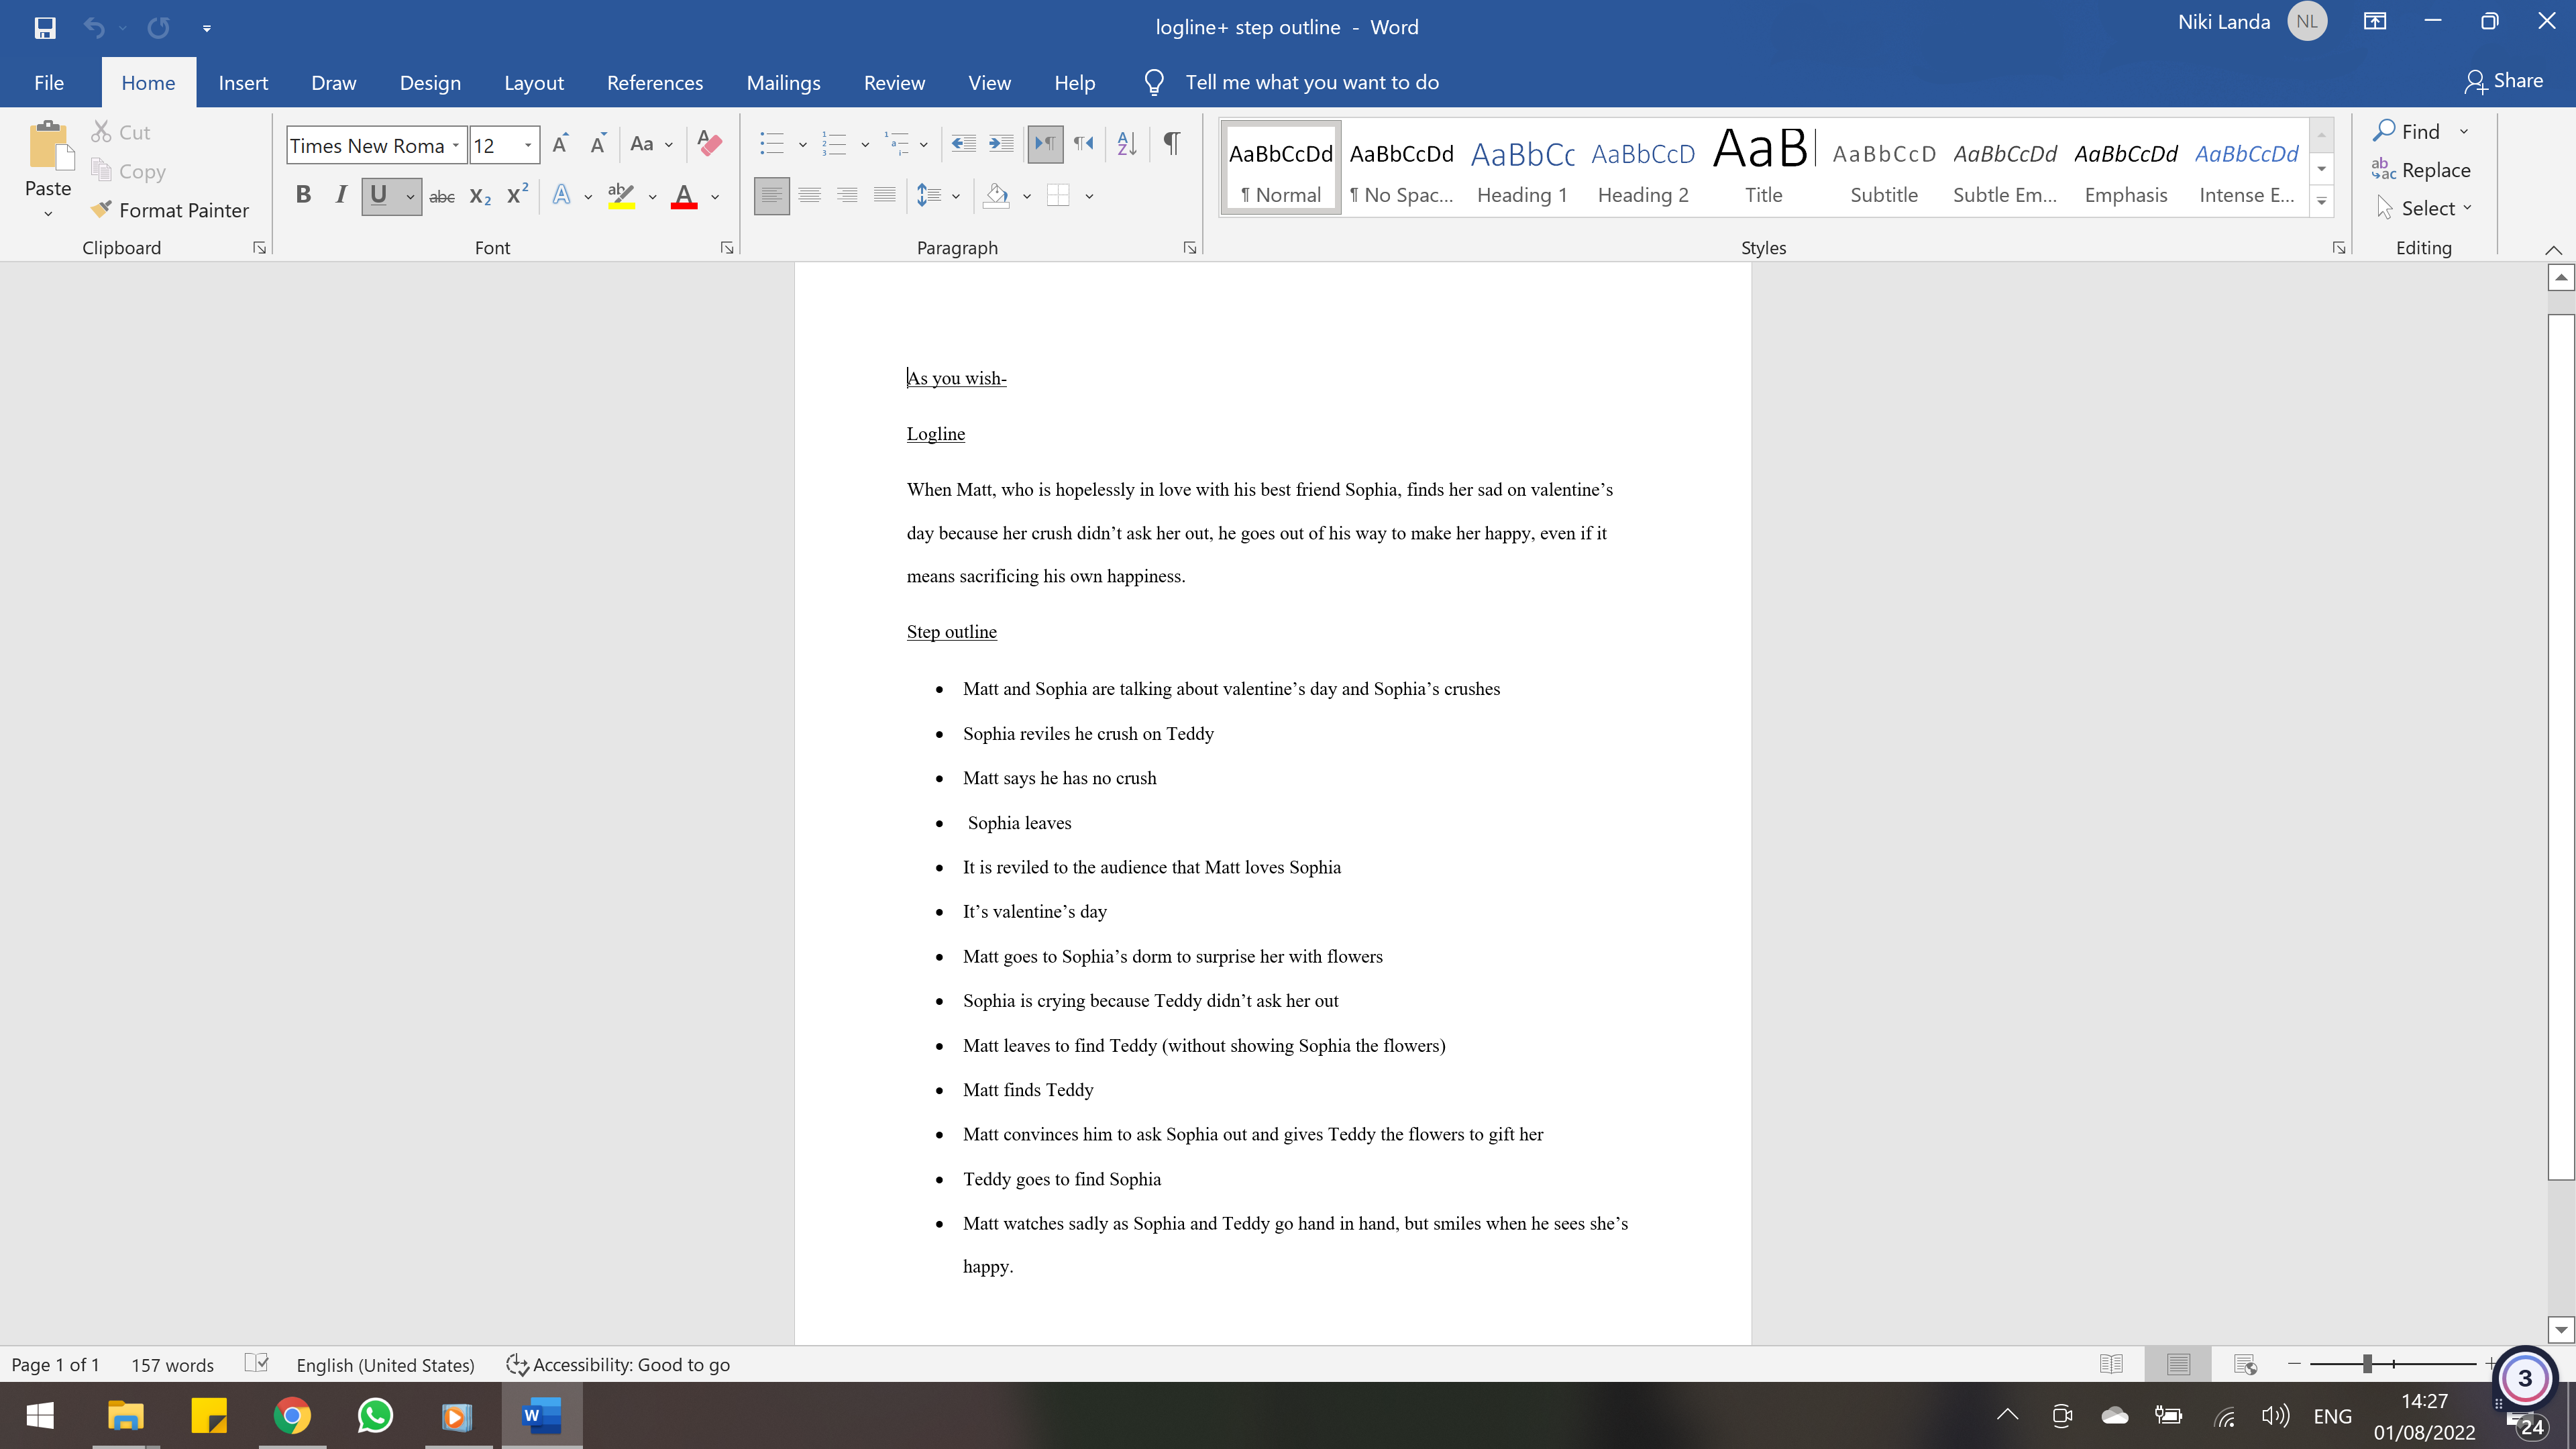2576x1449 pixels.
Task: Open the File tab
Action: [49, 83]
